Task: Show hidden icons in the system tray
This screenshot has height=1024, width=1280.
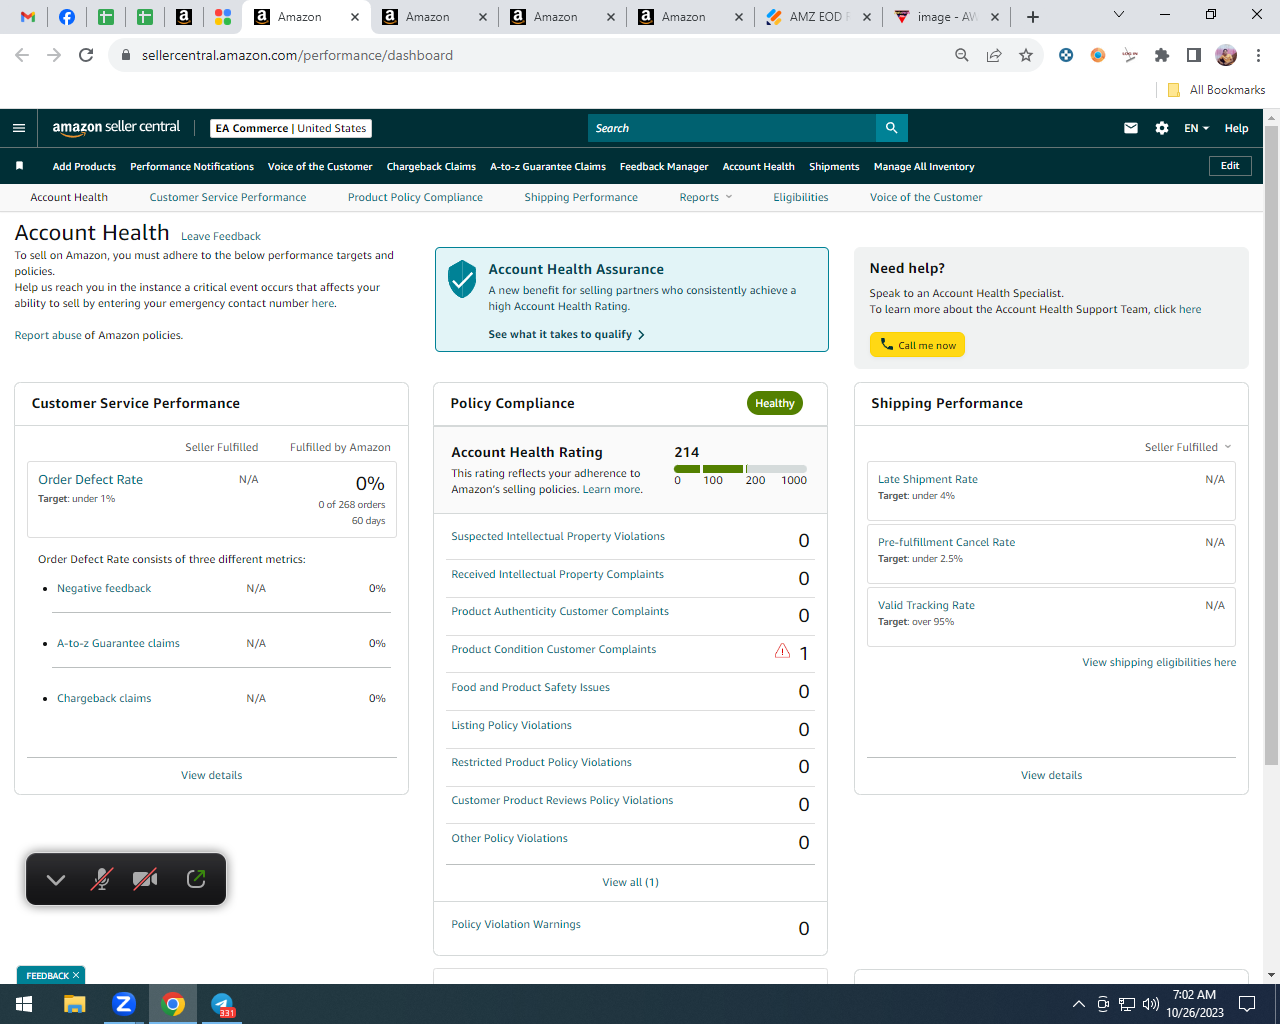Action: click(1078, 1004)
